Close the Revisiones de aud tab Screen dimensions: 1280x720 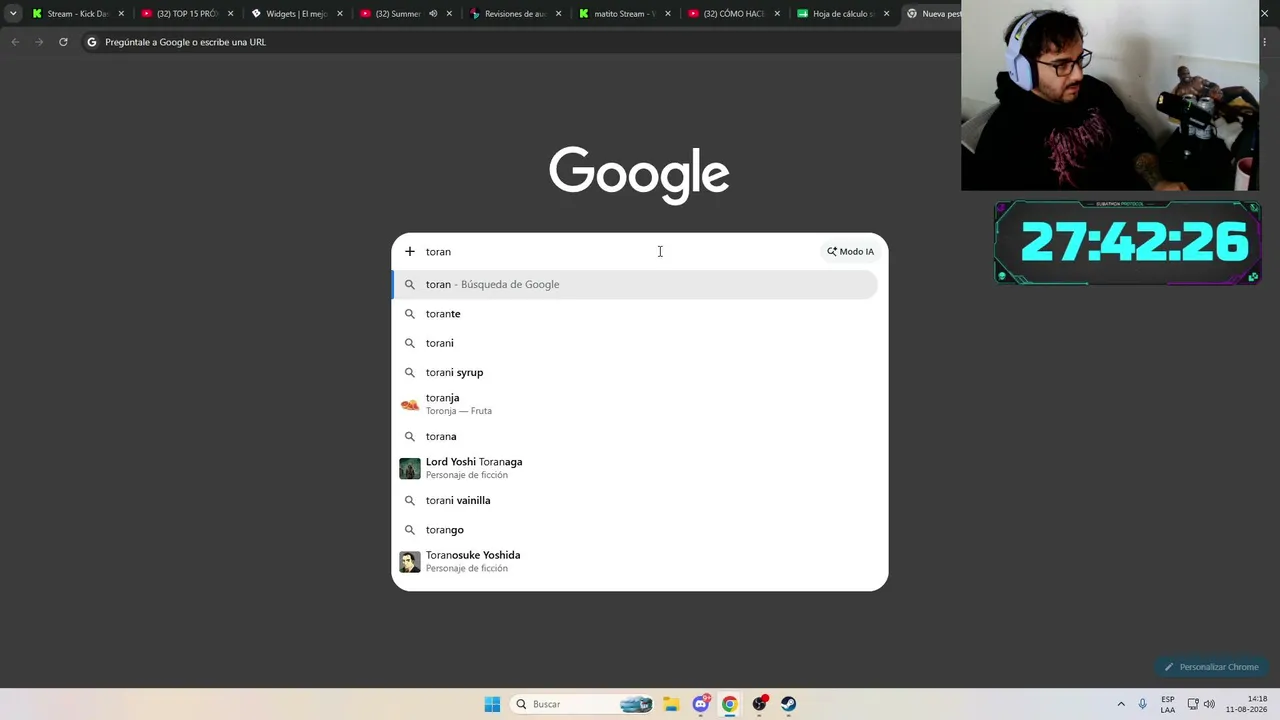coord(558,14)
